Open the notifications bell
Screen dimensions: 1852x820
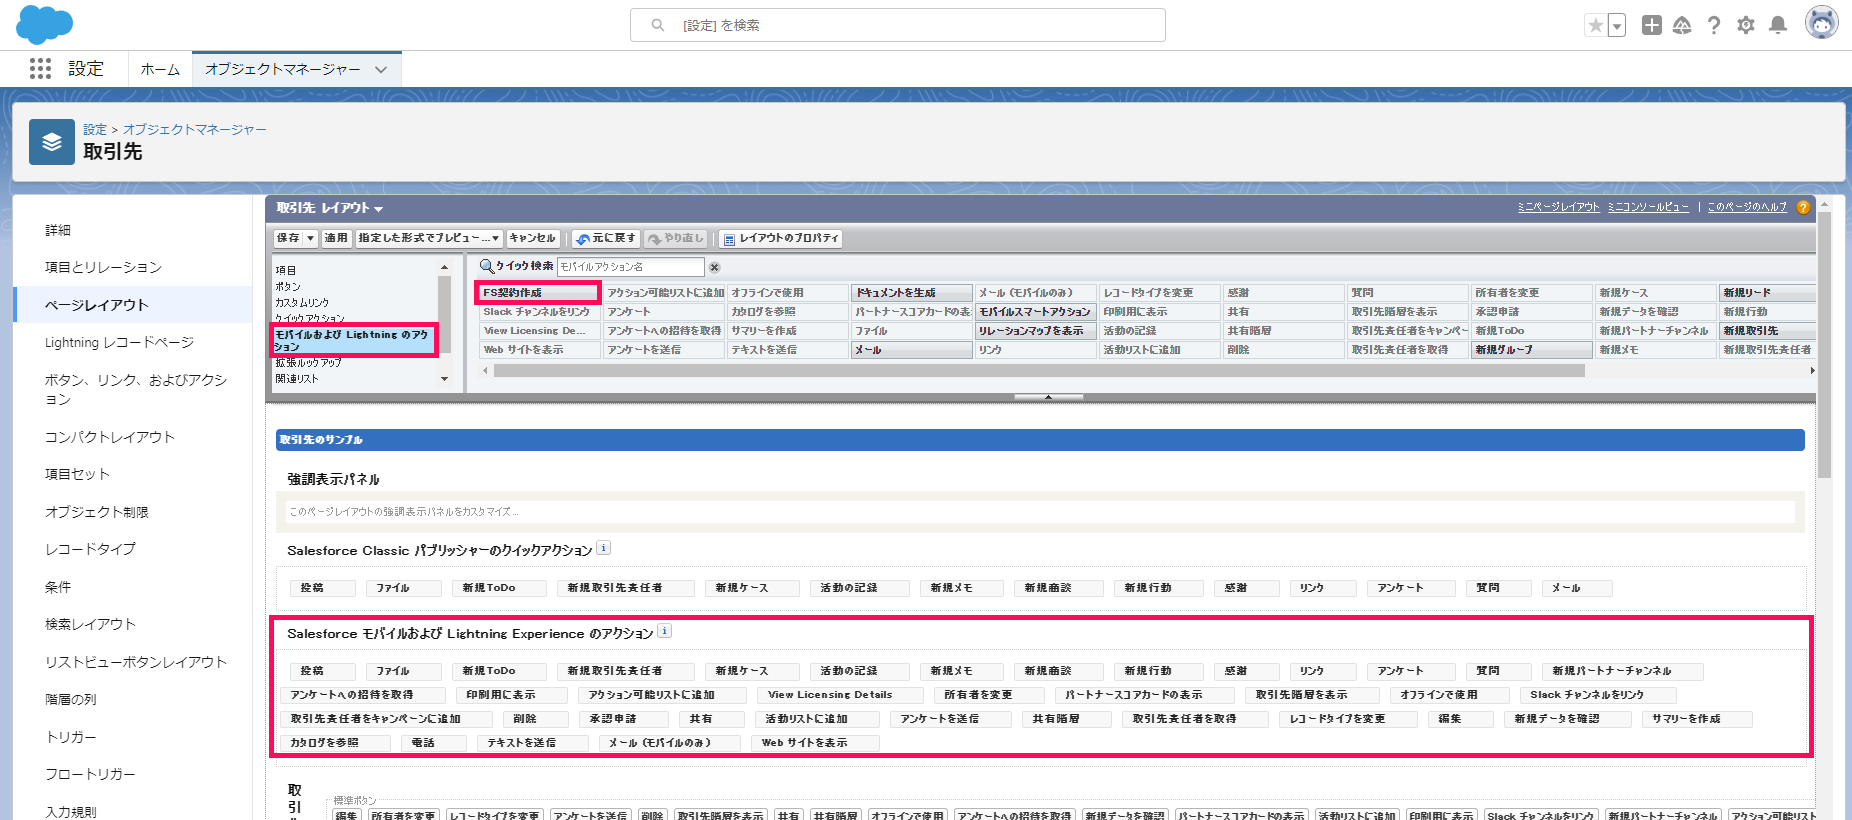coord(1778,25)
